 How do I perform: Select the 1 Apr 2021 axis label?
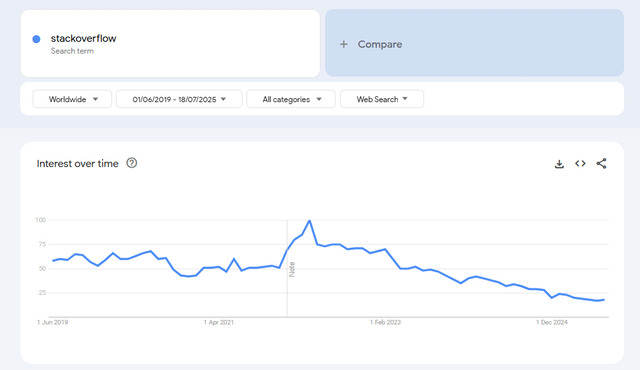click(219, 322)
